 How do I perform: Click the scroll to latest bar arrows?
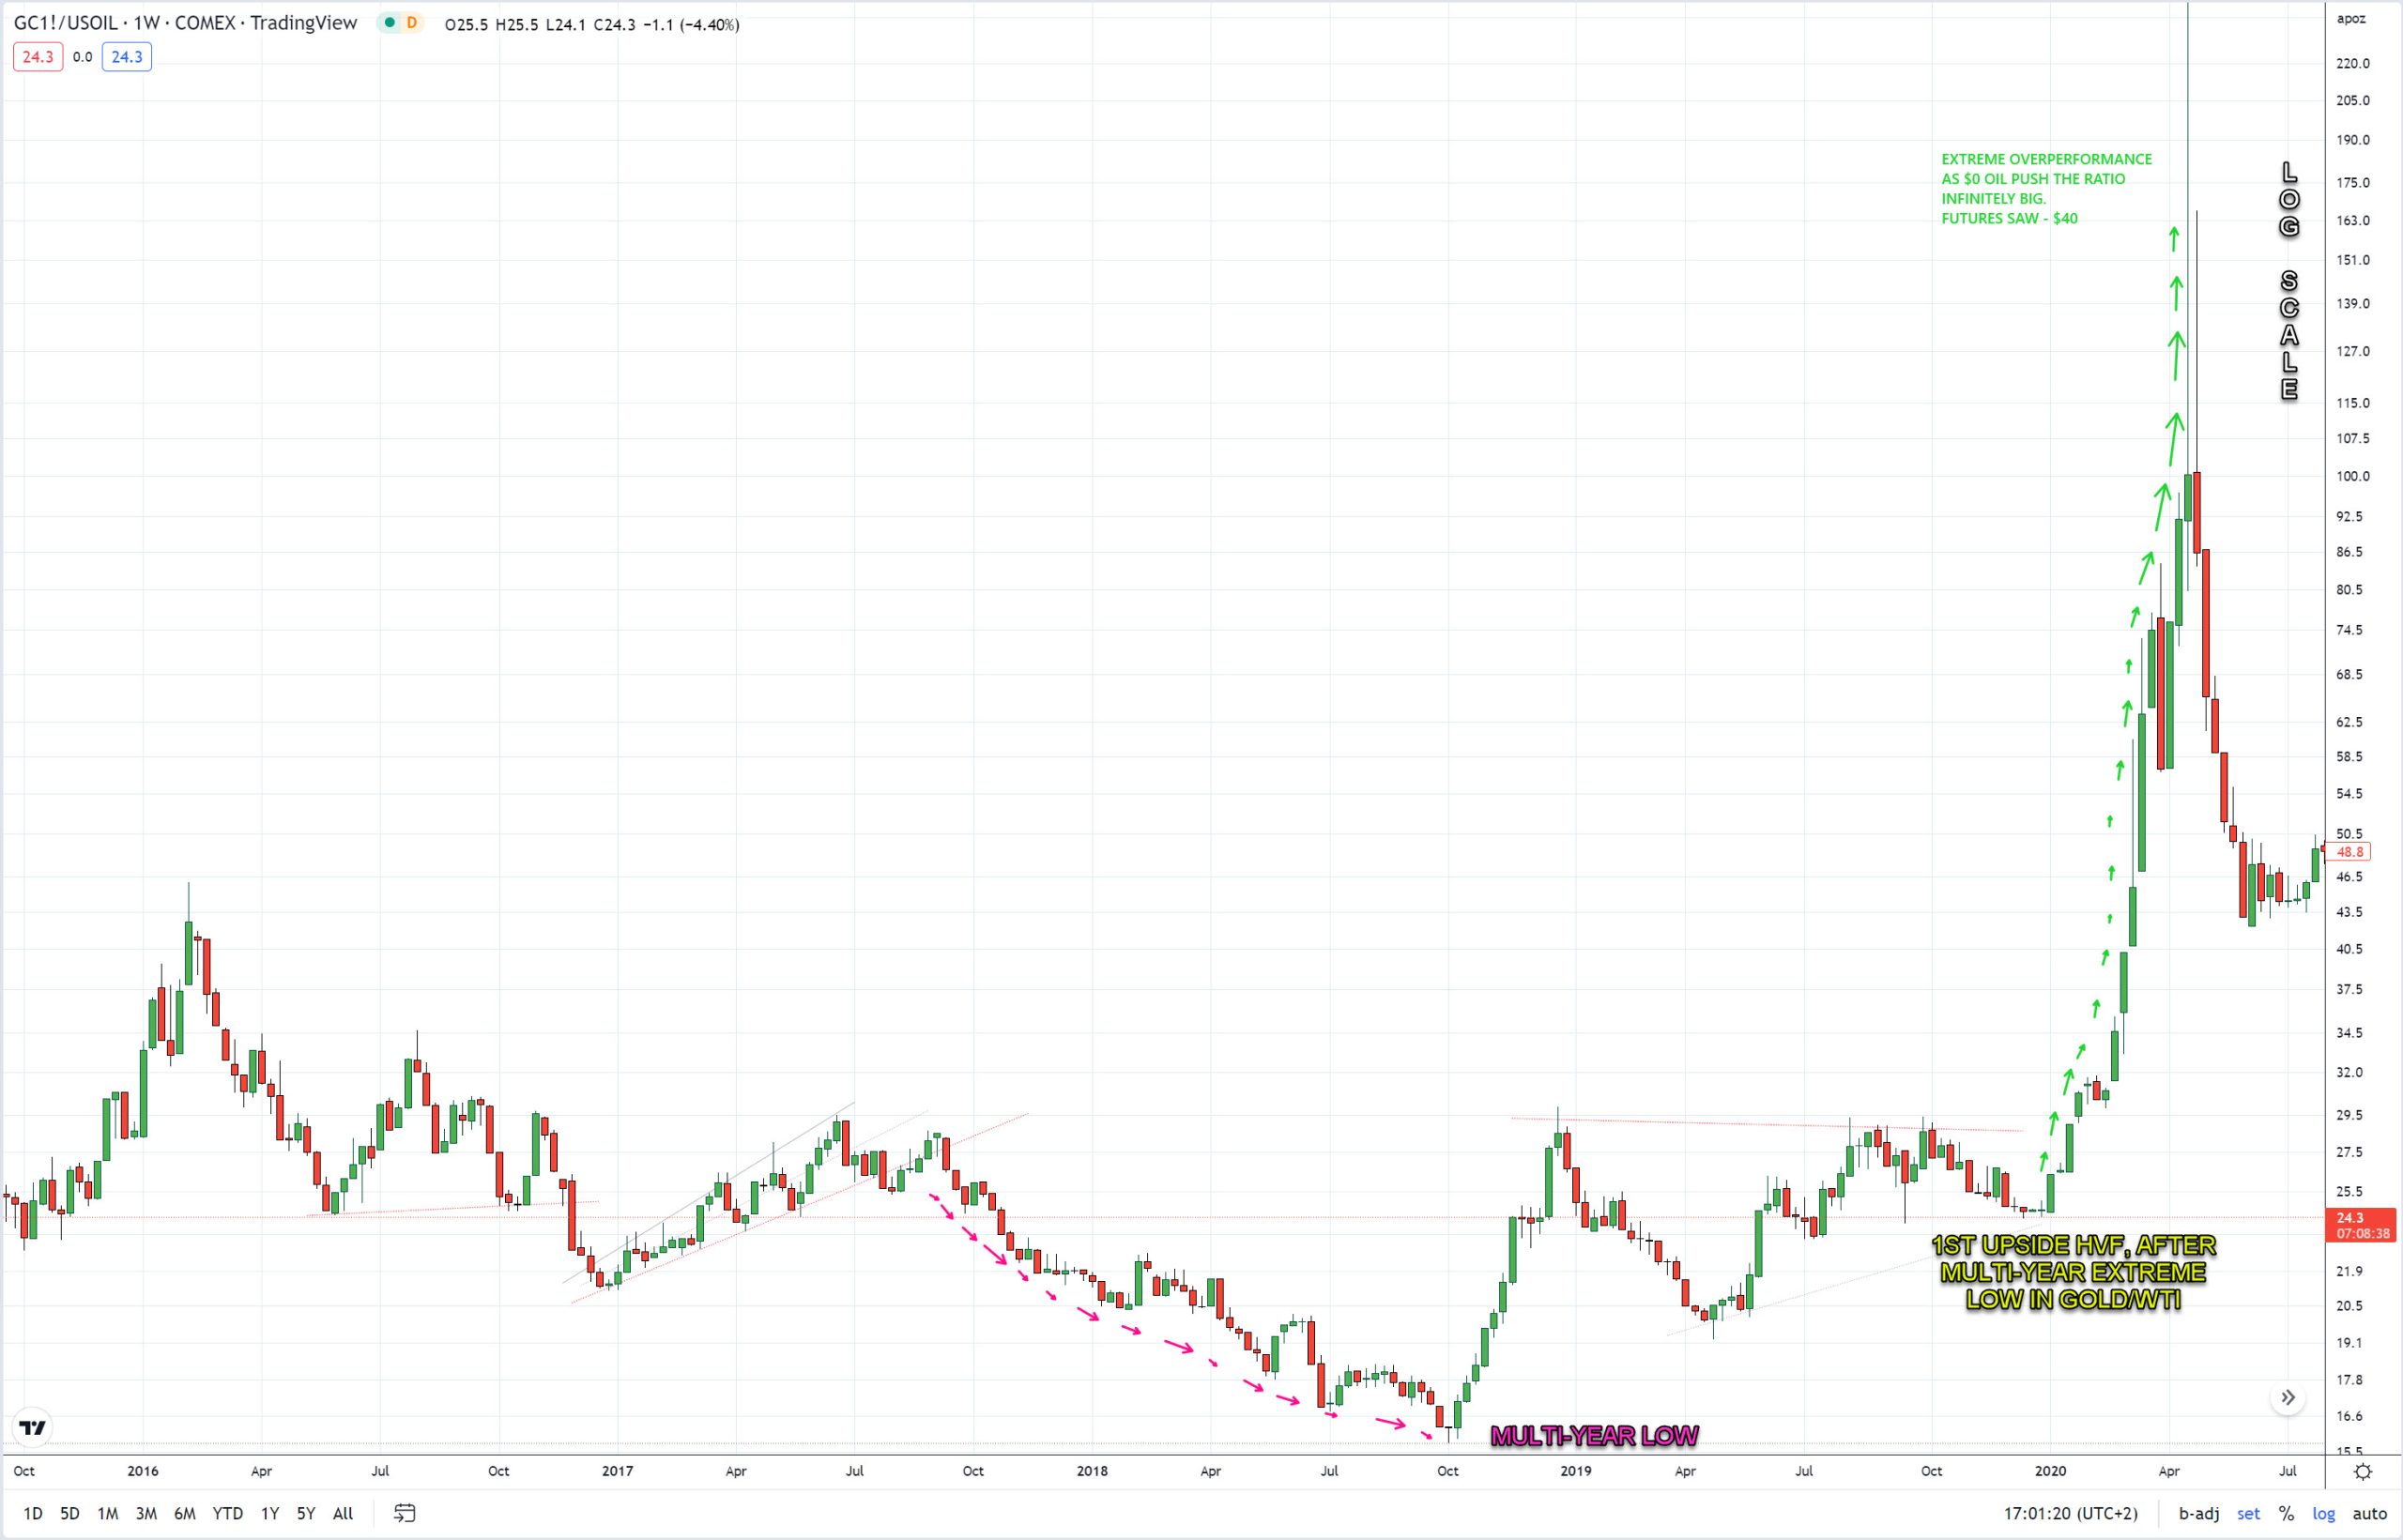(x=2288, y=1398)
